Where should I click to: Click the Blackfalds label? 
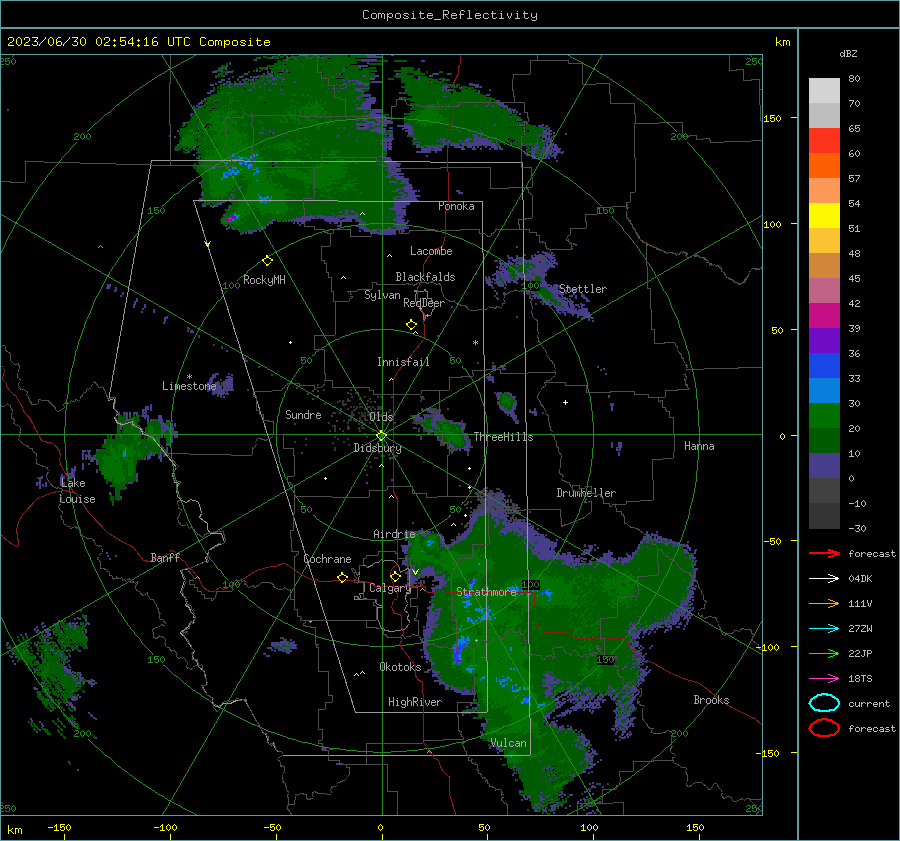tap(425, 277)
